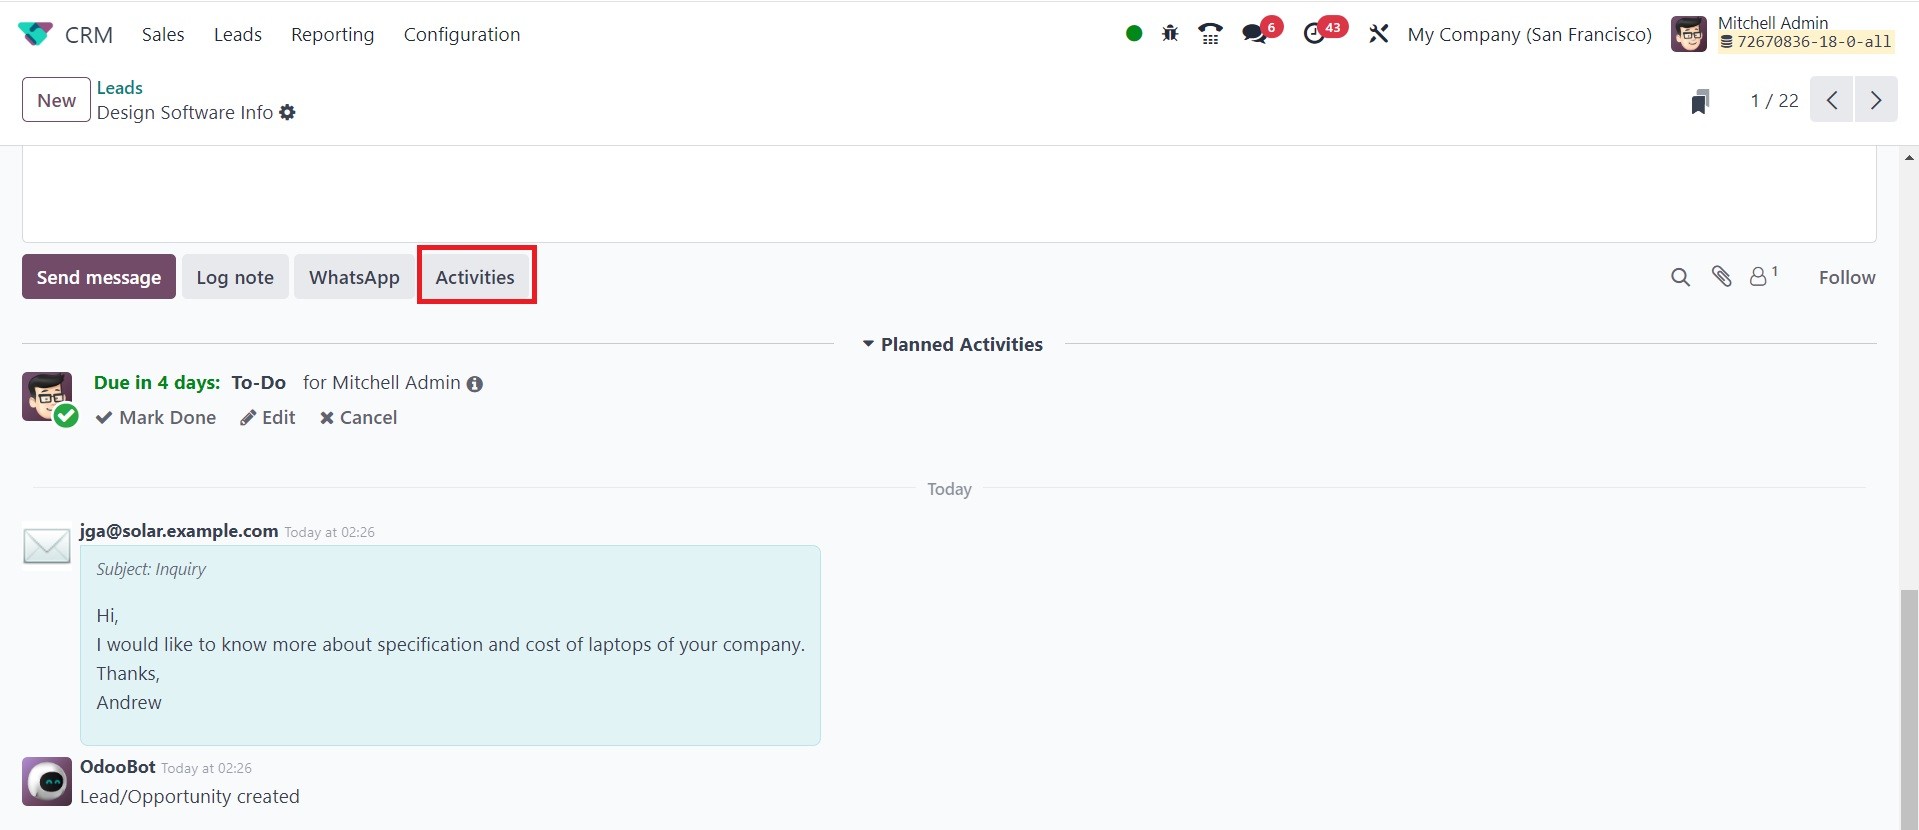
Task: Click the wrench and screwdriver tools icon
Action: tap(1378, 34)
